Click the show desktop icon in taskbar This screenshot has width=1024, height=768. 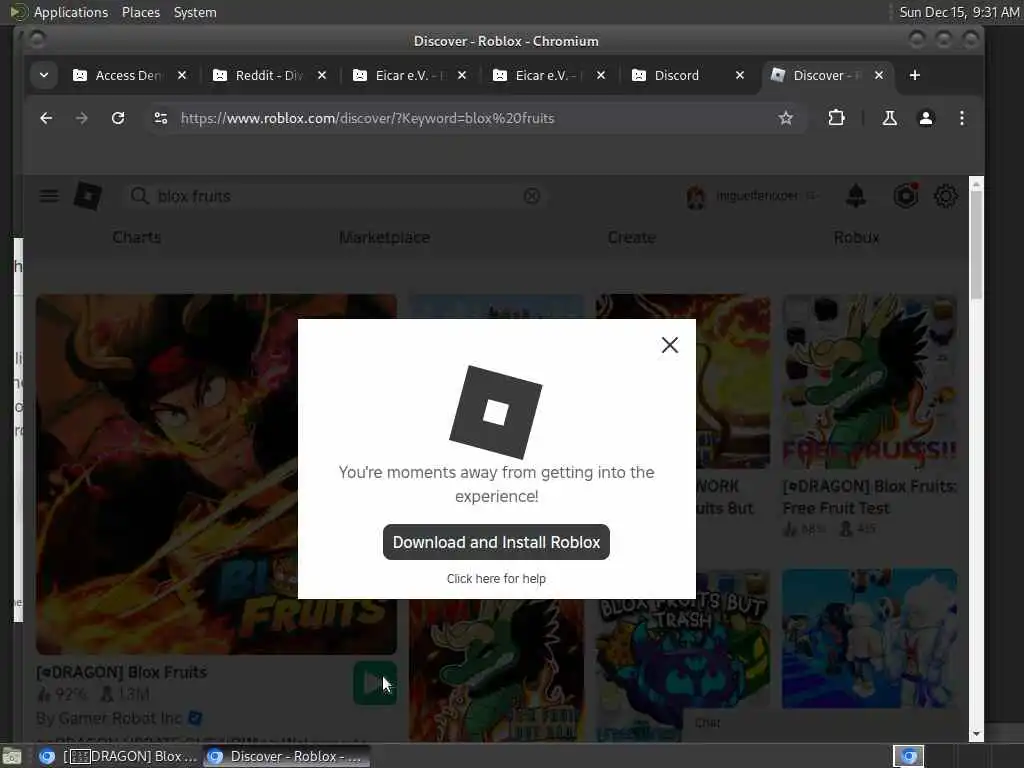[x=12, y=757]
